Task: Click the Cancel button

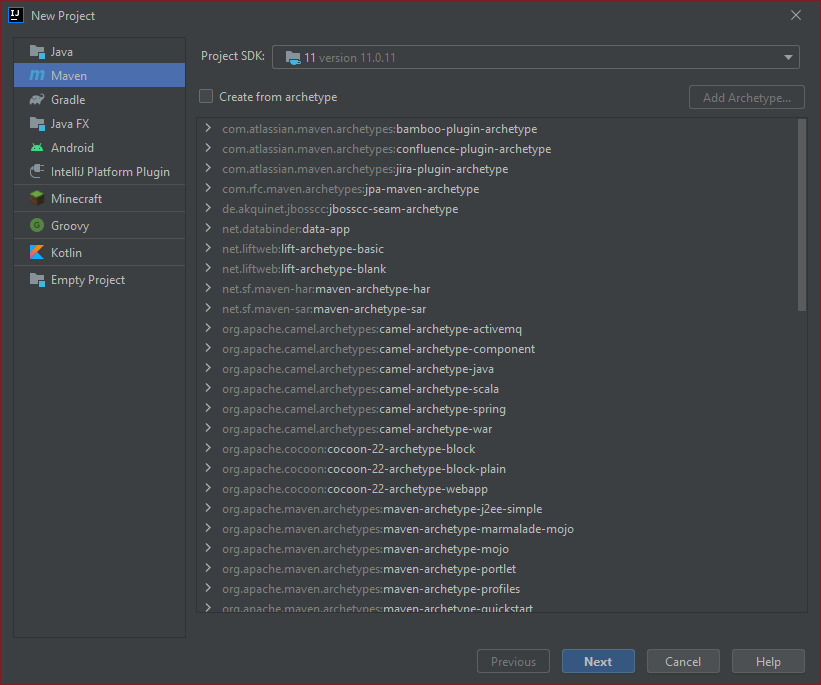Action: click(683, 661)
